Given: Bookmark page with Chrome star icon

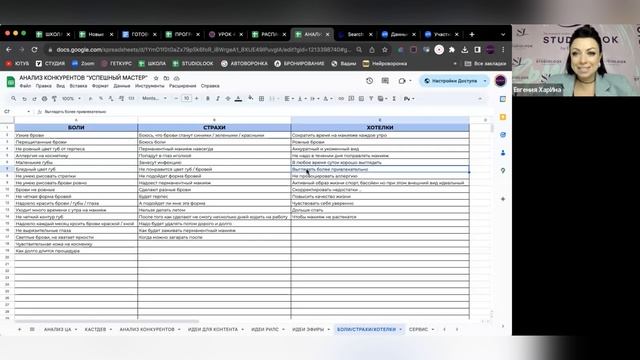Looking at the screenshot, I should [384, 49].
